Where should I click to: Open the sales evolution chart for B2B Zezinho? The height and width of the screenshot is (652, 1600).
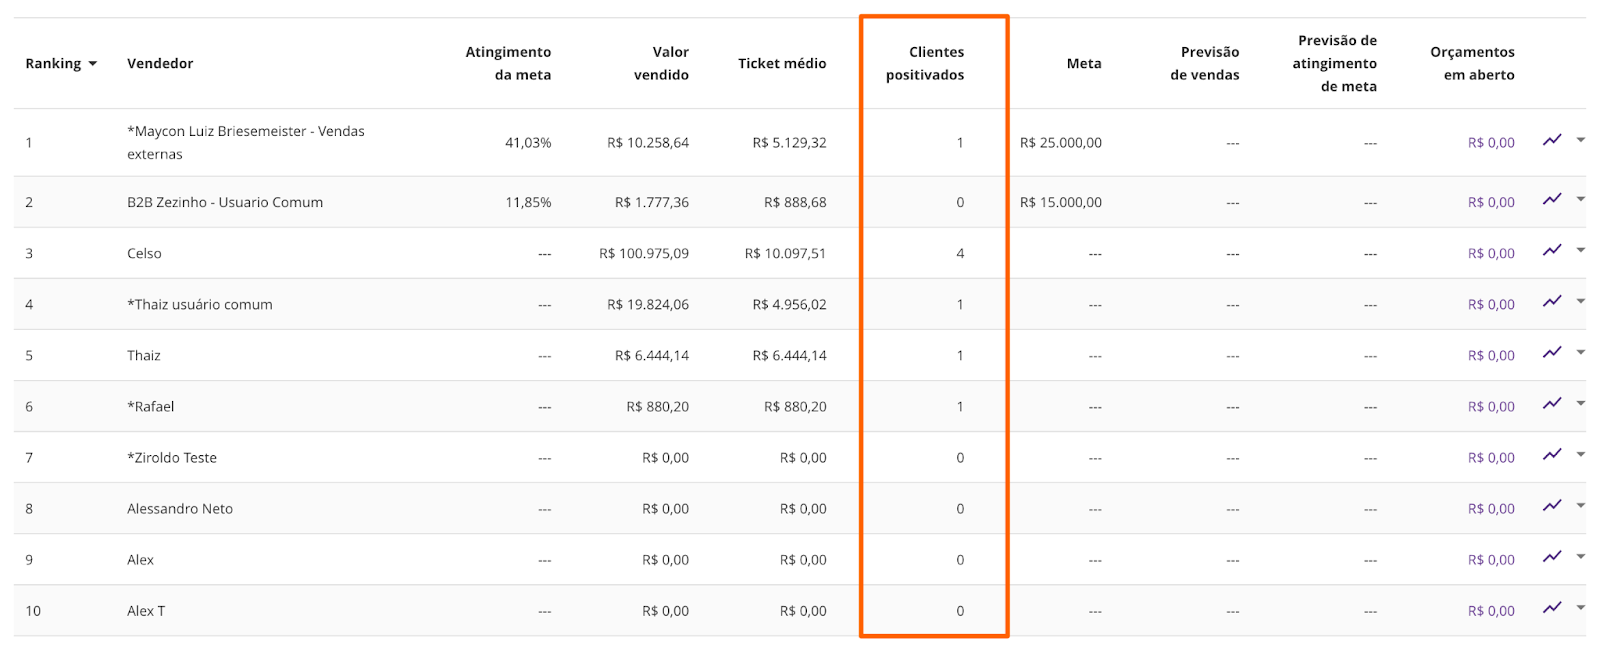[1552, 199]
